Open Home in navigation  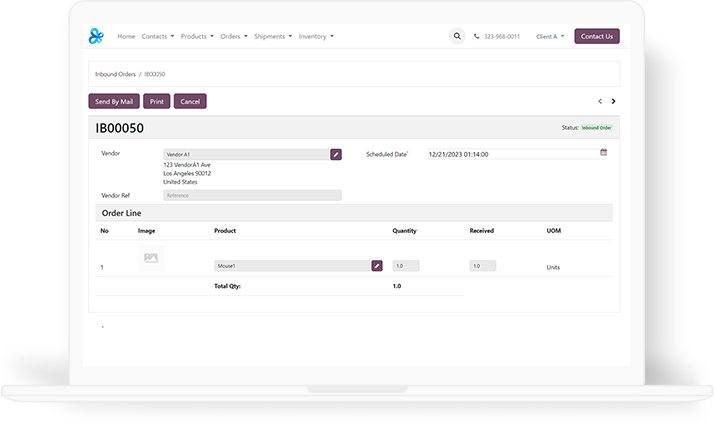[126, 36]
